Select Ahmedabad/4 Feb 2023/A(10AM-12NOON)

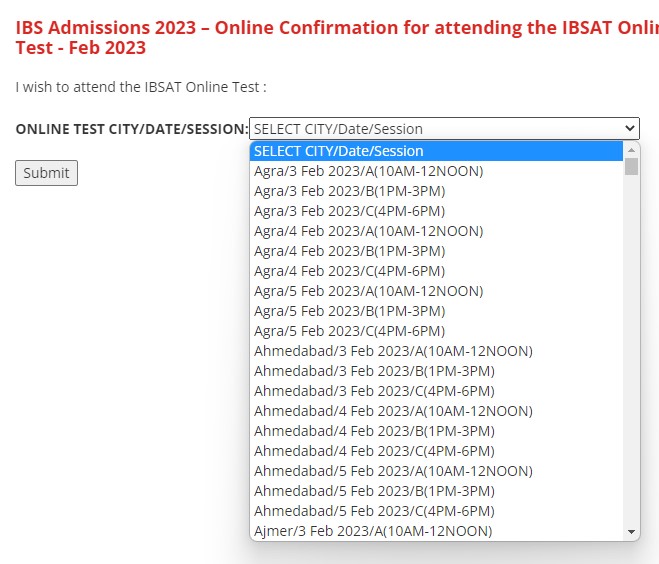click(393, 411)
